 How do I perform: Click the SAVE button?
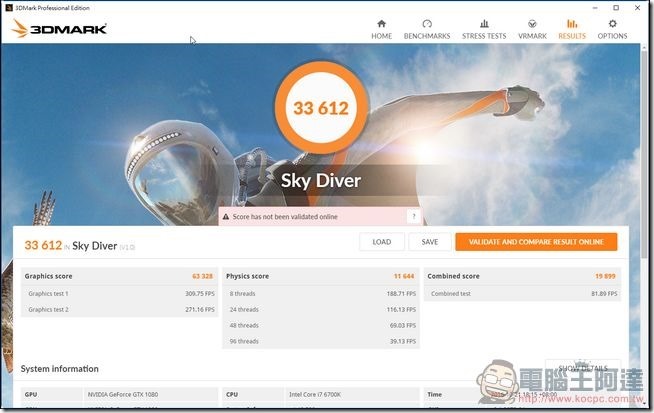click(430, 242)
